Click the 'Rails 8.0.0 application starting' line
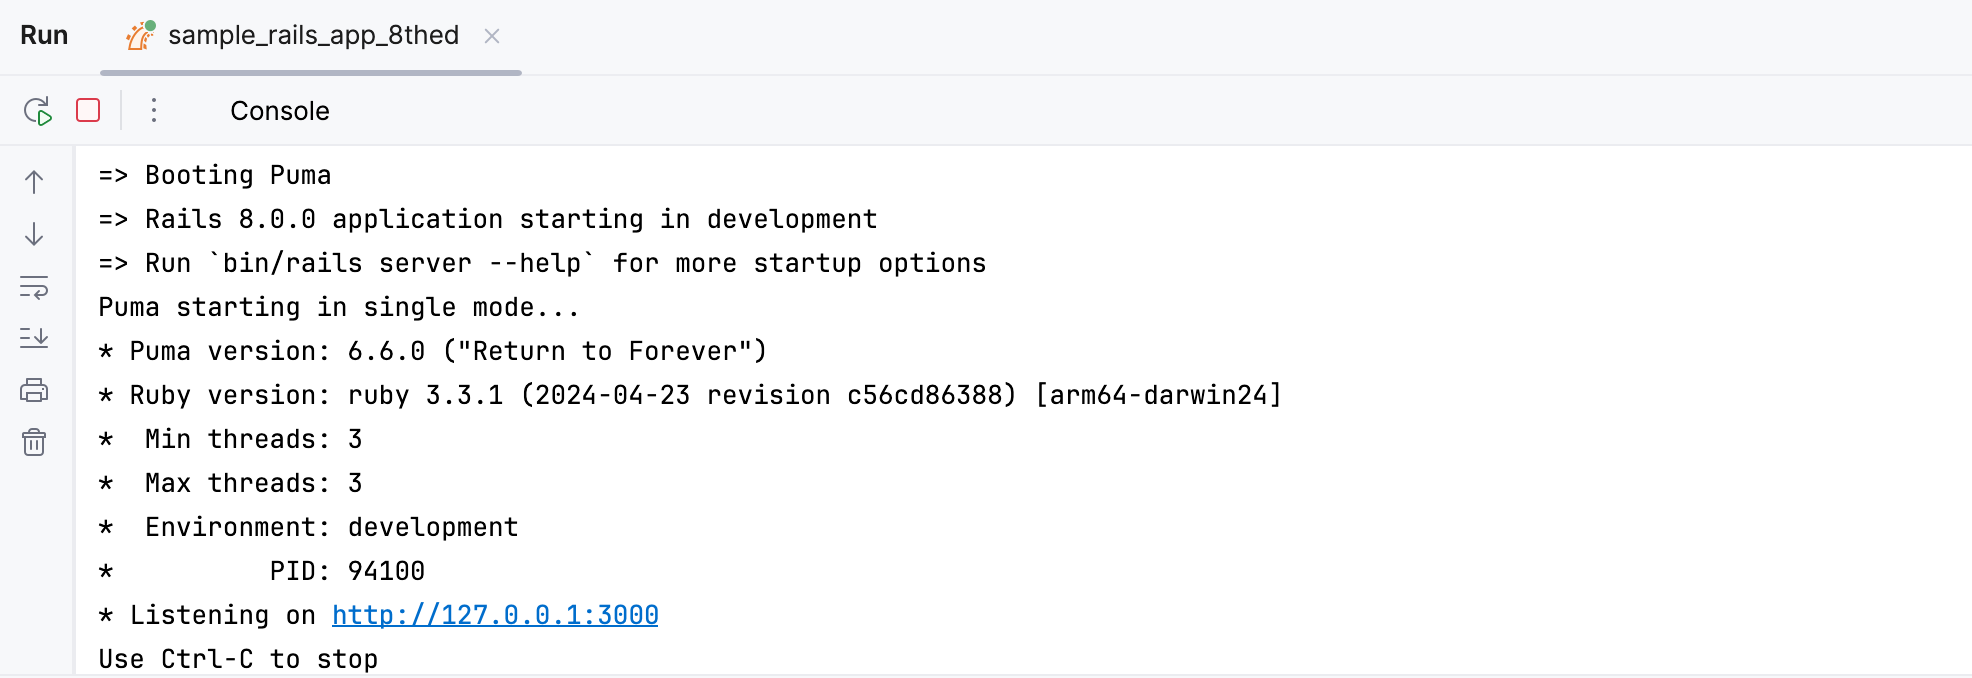The height and width of the screenshot is (678, 1972). [x=488, y=219]
